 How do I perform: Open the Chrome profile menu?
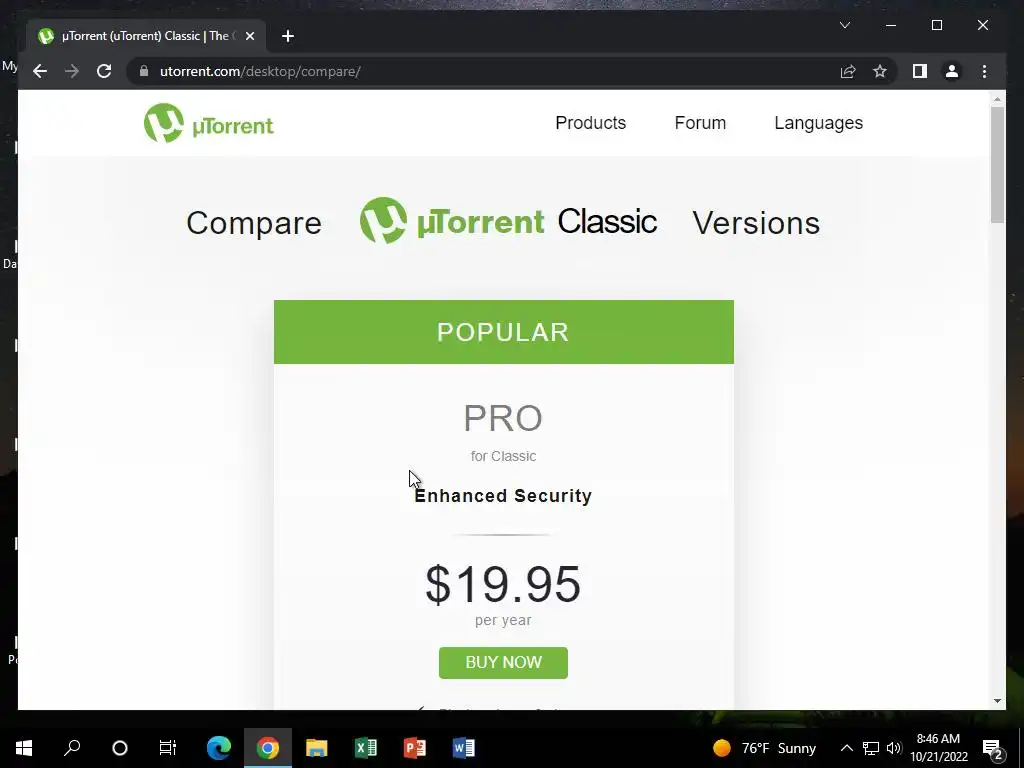coord(952,71)
